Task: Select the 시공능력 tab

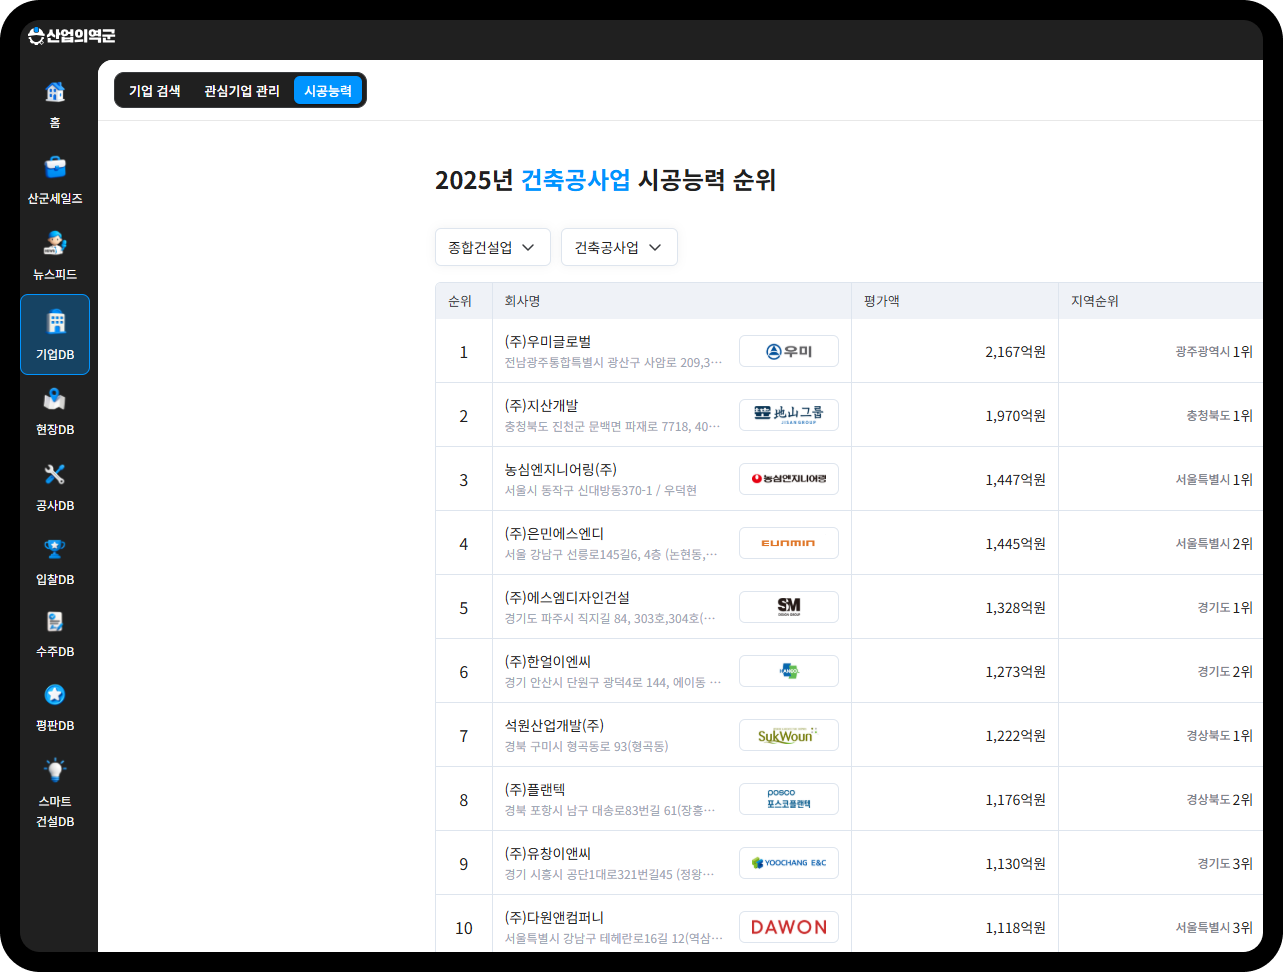Action: [x=328, y=91]
